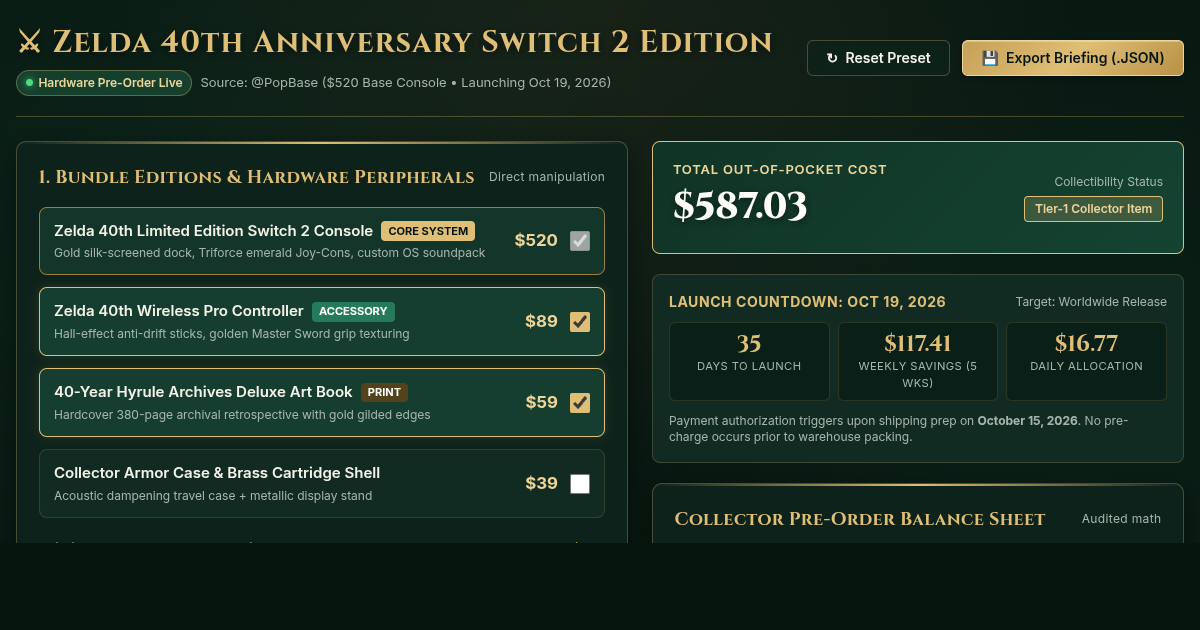Select the 35 Days to Launch tile
Screen dimensions: 1200x630
coord(749,362)
